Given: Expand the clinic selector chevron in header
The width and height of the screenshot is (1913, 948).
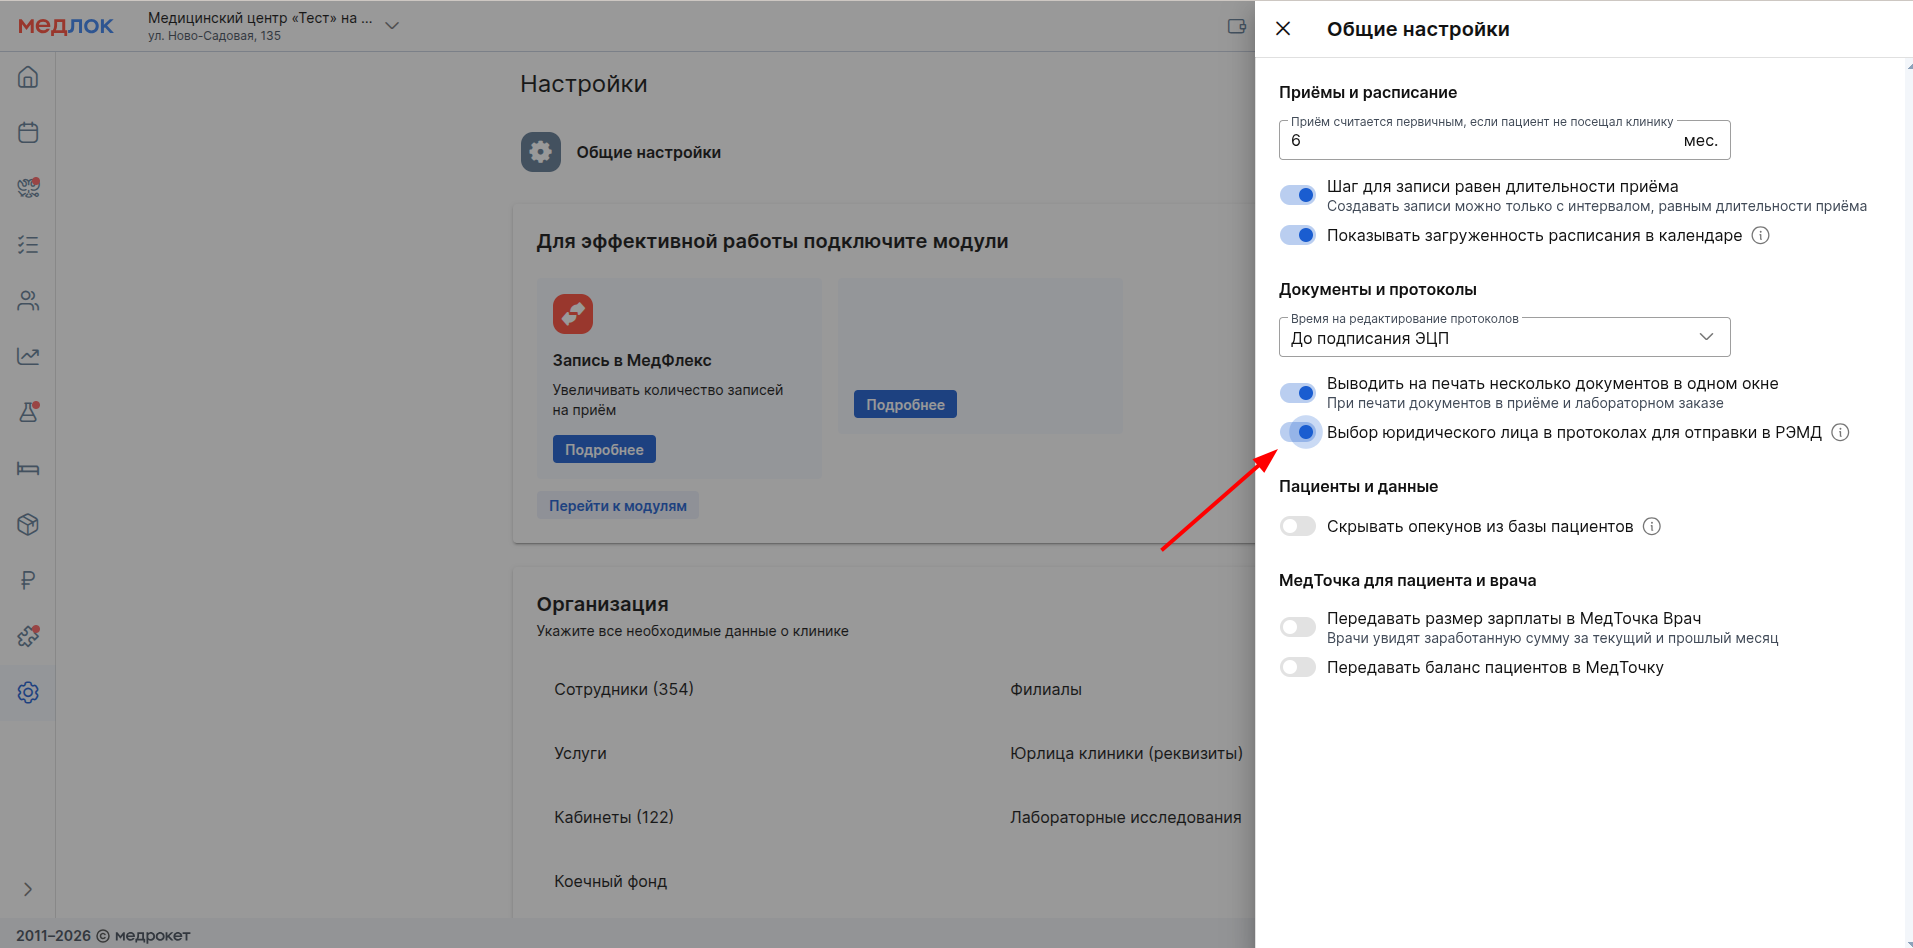Looking at the screenshot, I should (x=392, y=26).
